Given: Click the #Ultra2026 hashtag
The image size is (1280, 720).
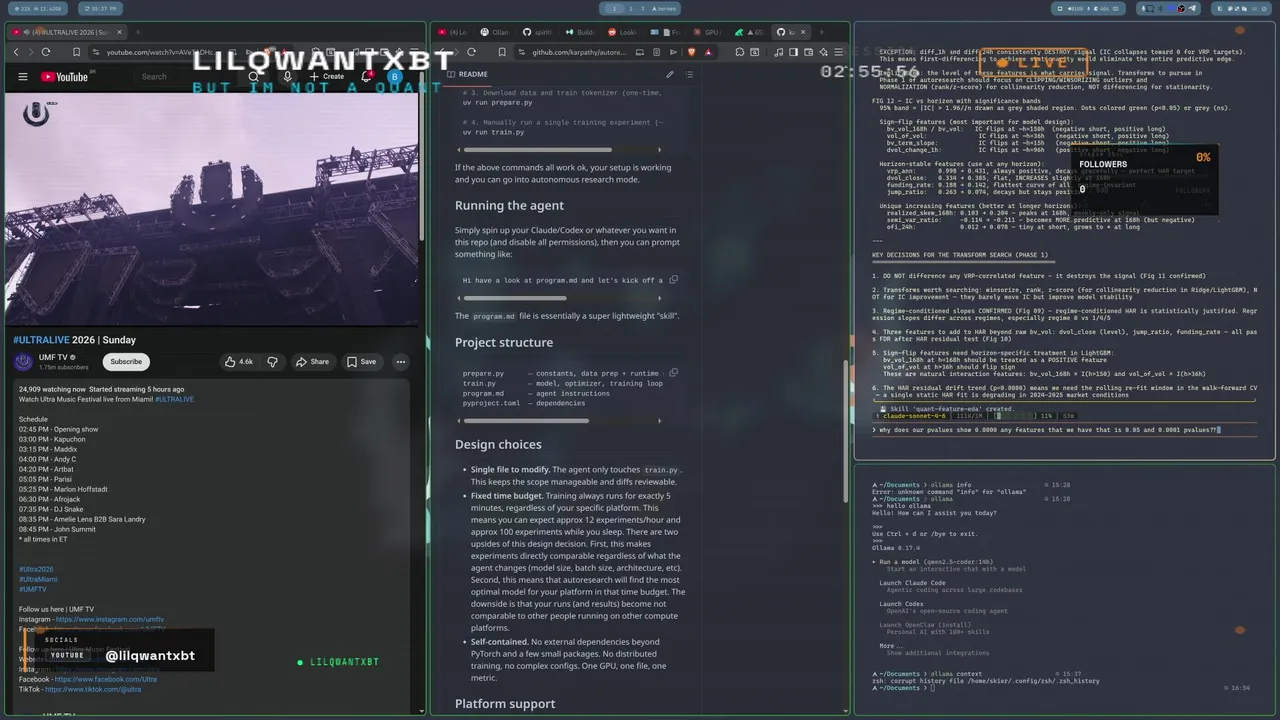Looking at the screenshot, I should click(x=36, y=569).
